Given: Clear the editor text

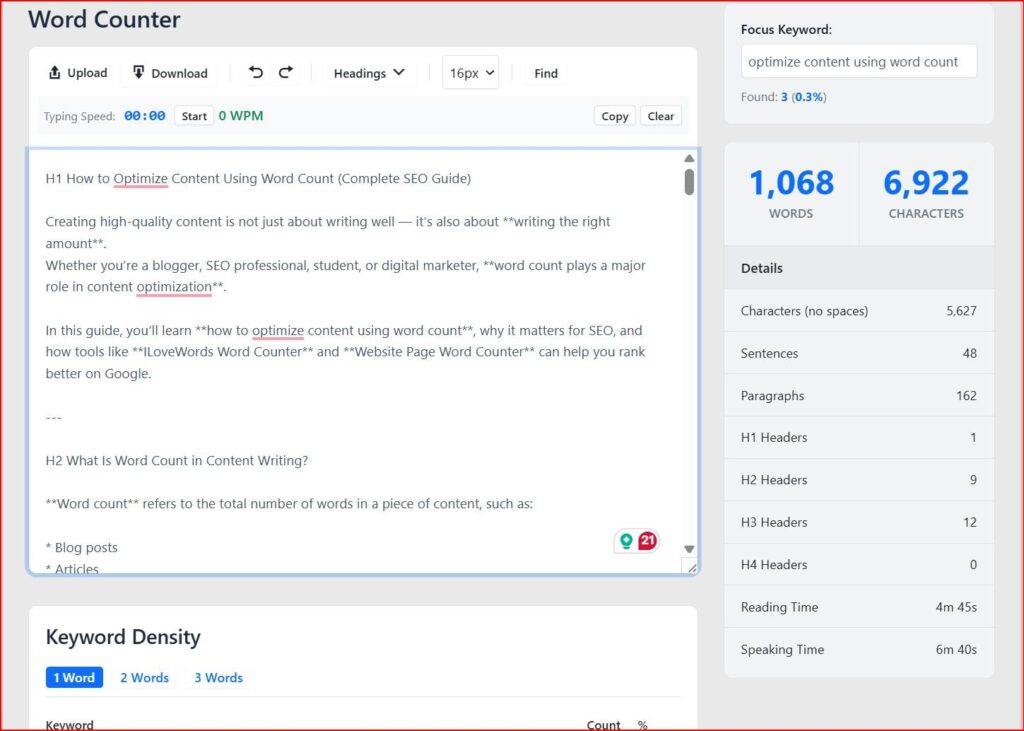Looking at the screenshot, I should [661, 116].
